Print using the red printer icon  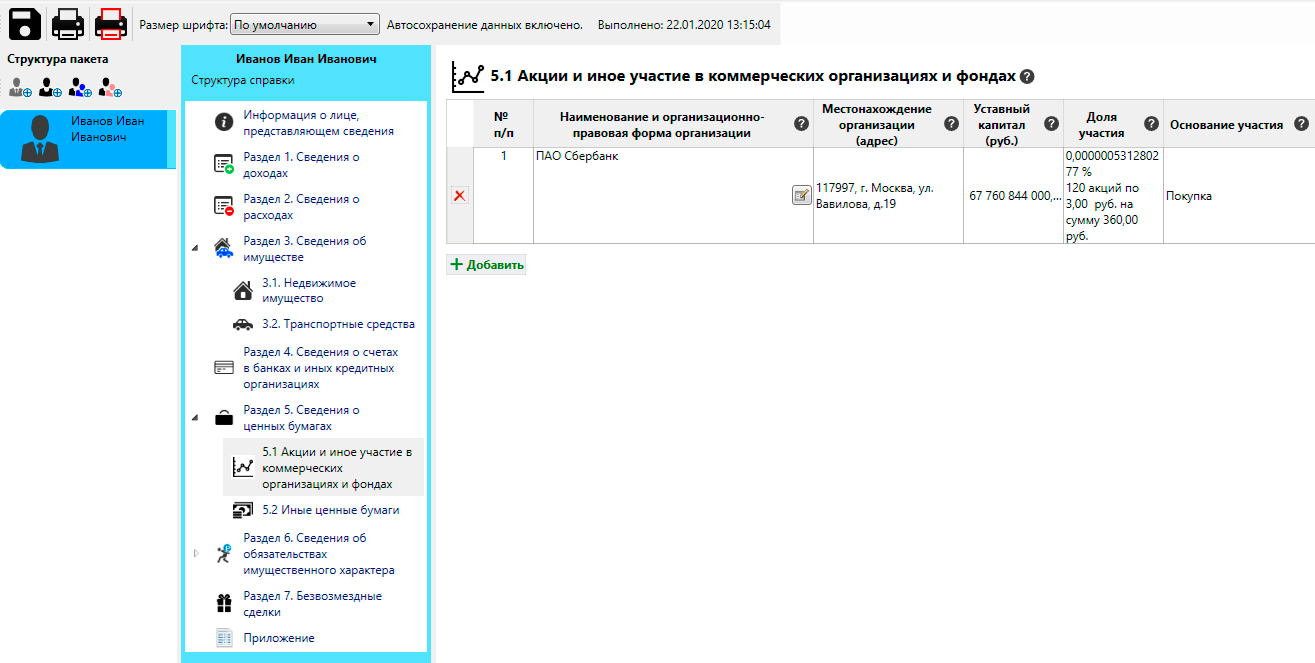click(x=111, y=22)
